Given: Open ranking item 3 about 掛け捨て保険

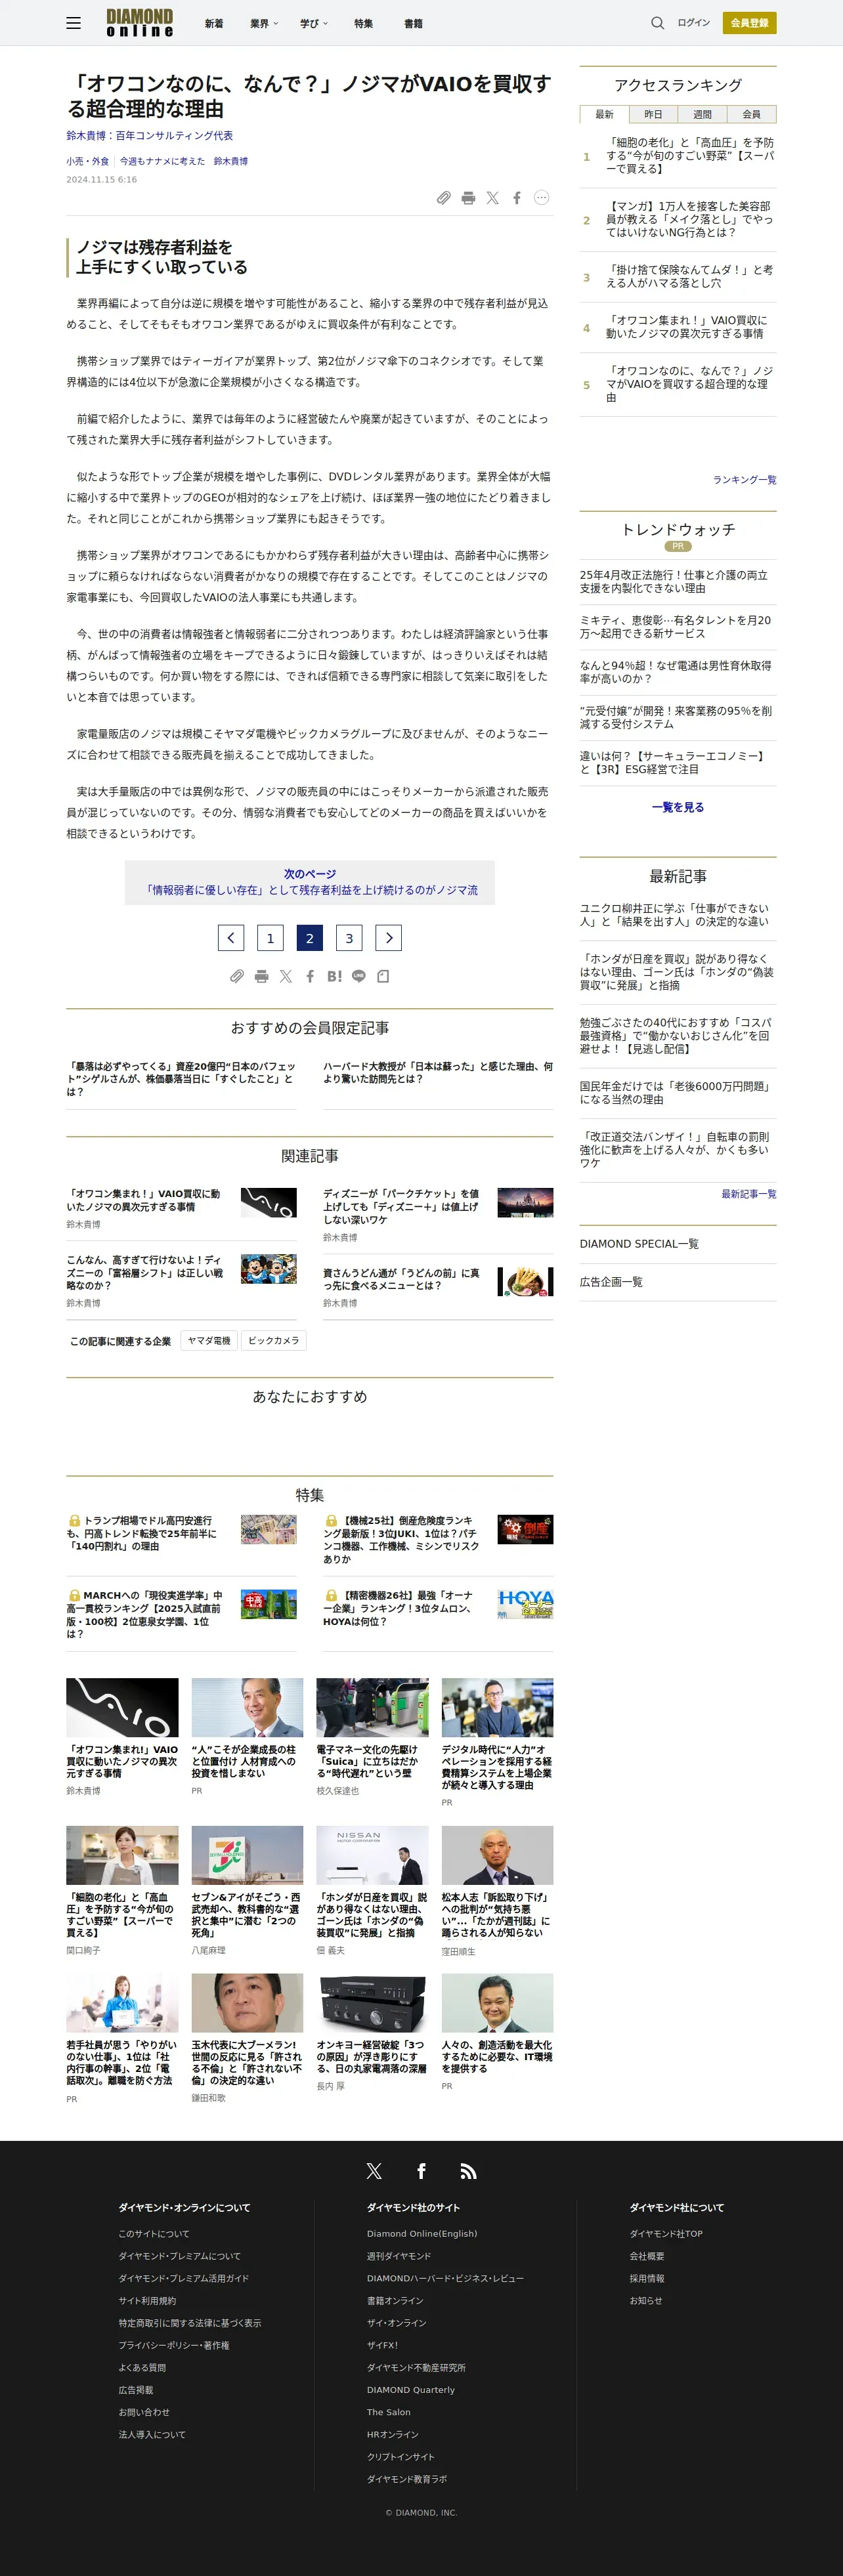Looking at the screenshot, I should tap(690, 276).
